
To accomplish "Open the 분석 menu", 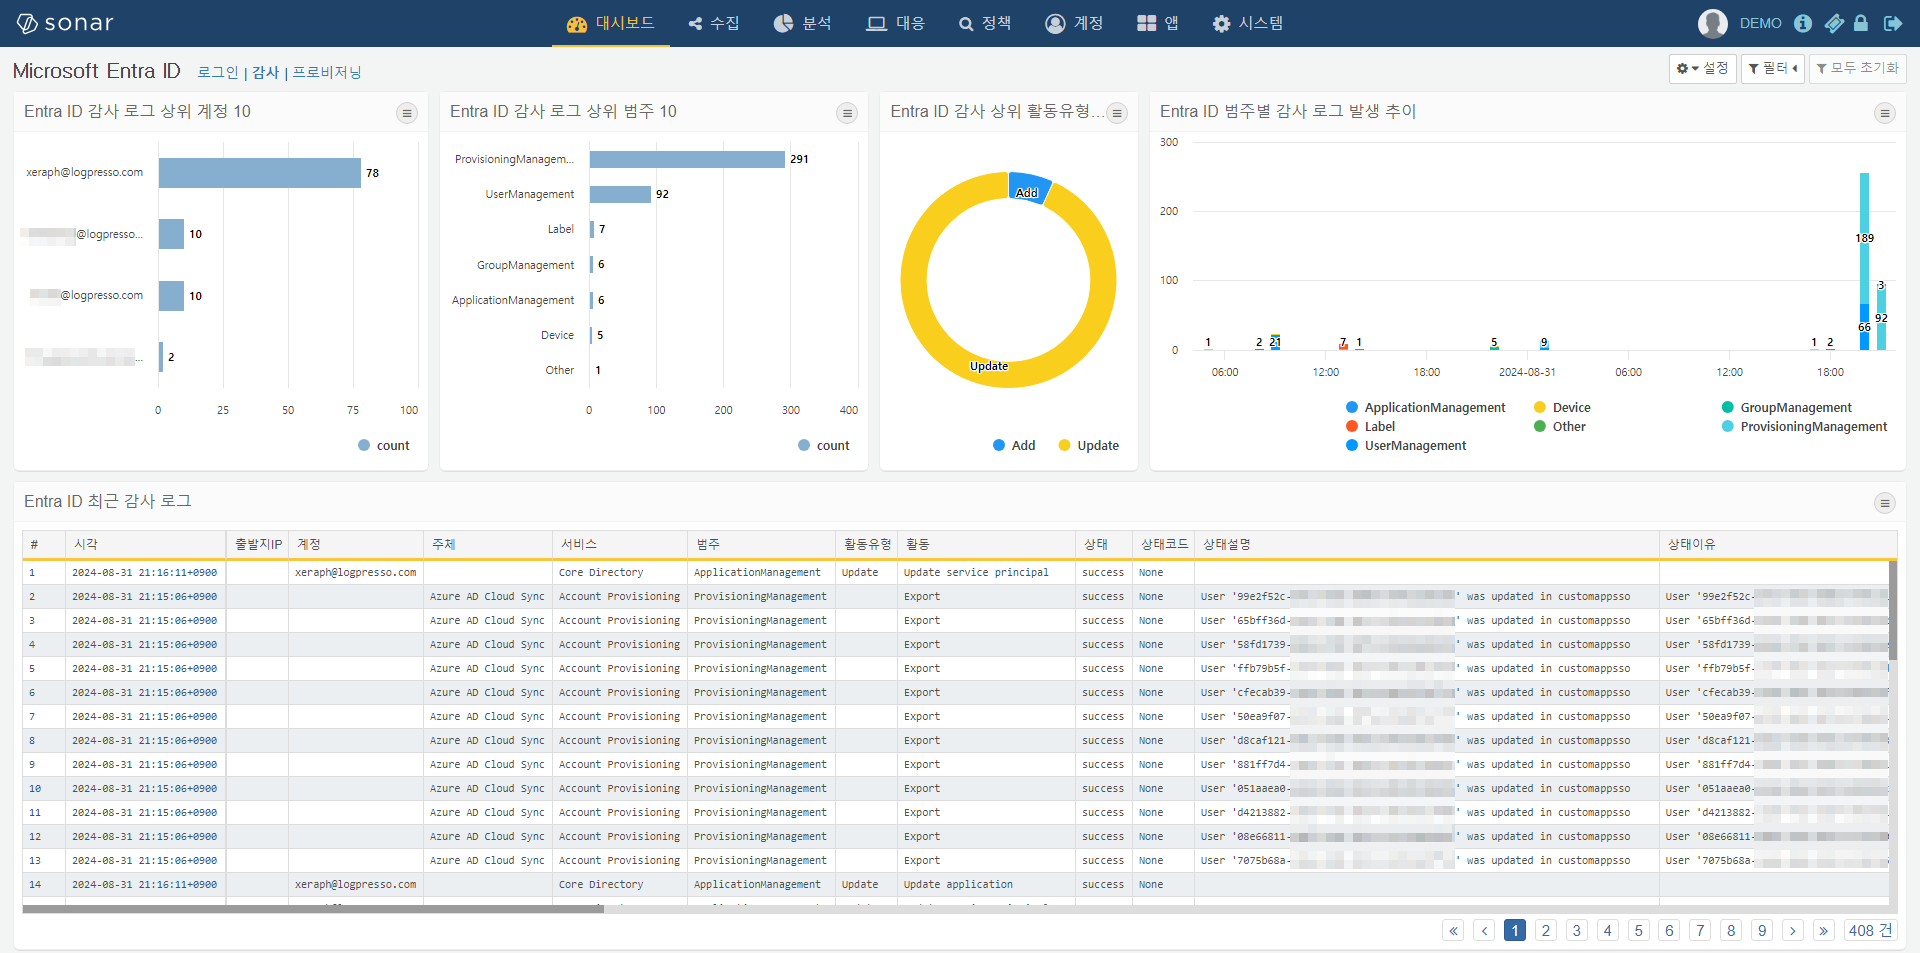I will click(803, 23).
